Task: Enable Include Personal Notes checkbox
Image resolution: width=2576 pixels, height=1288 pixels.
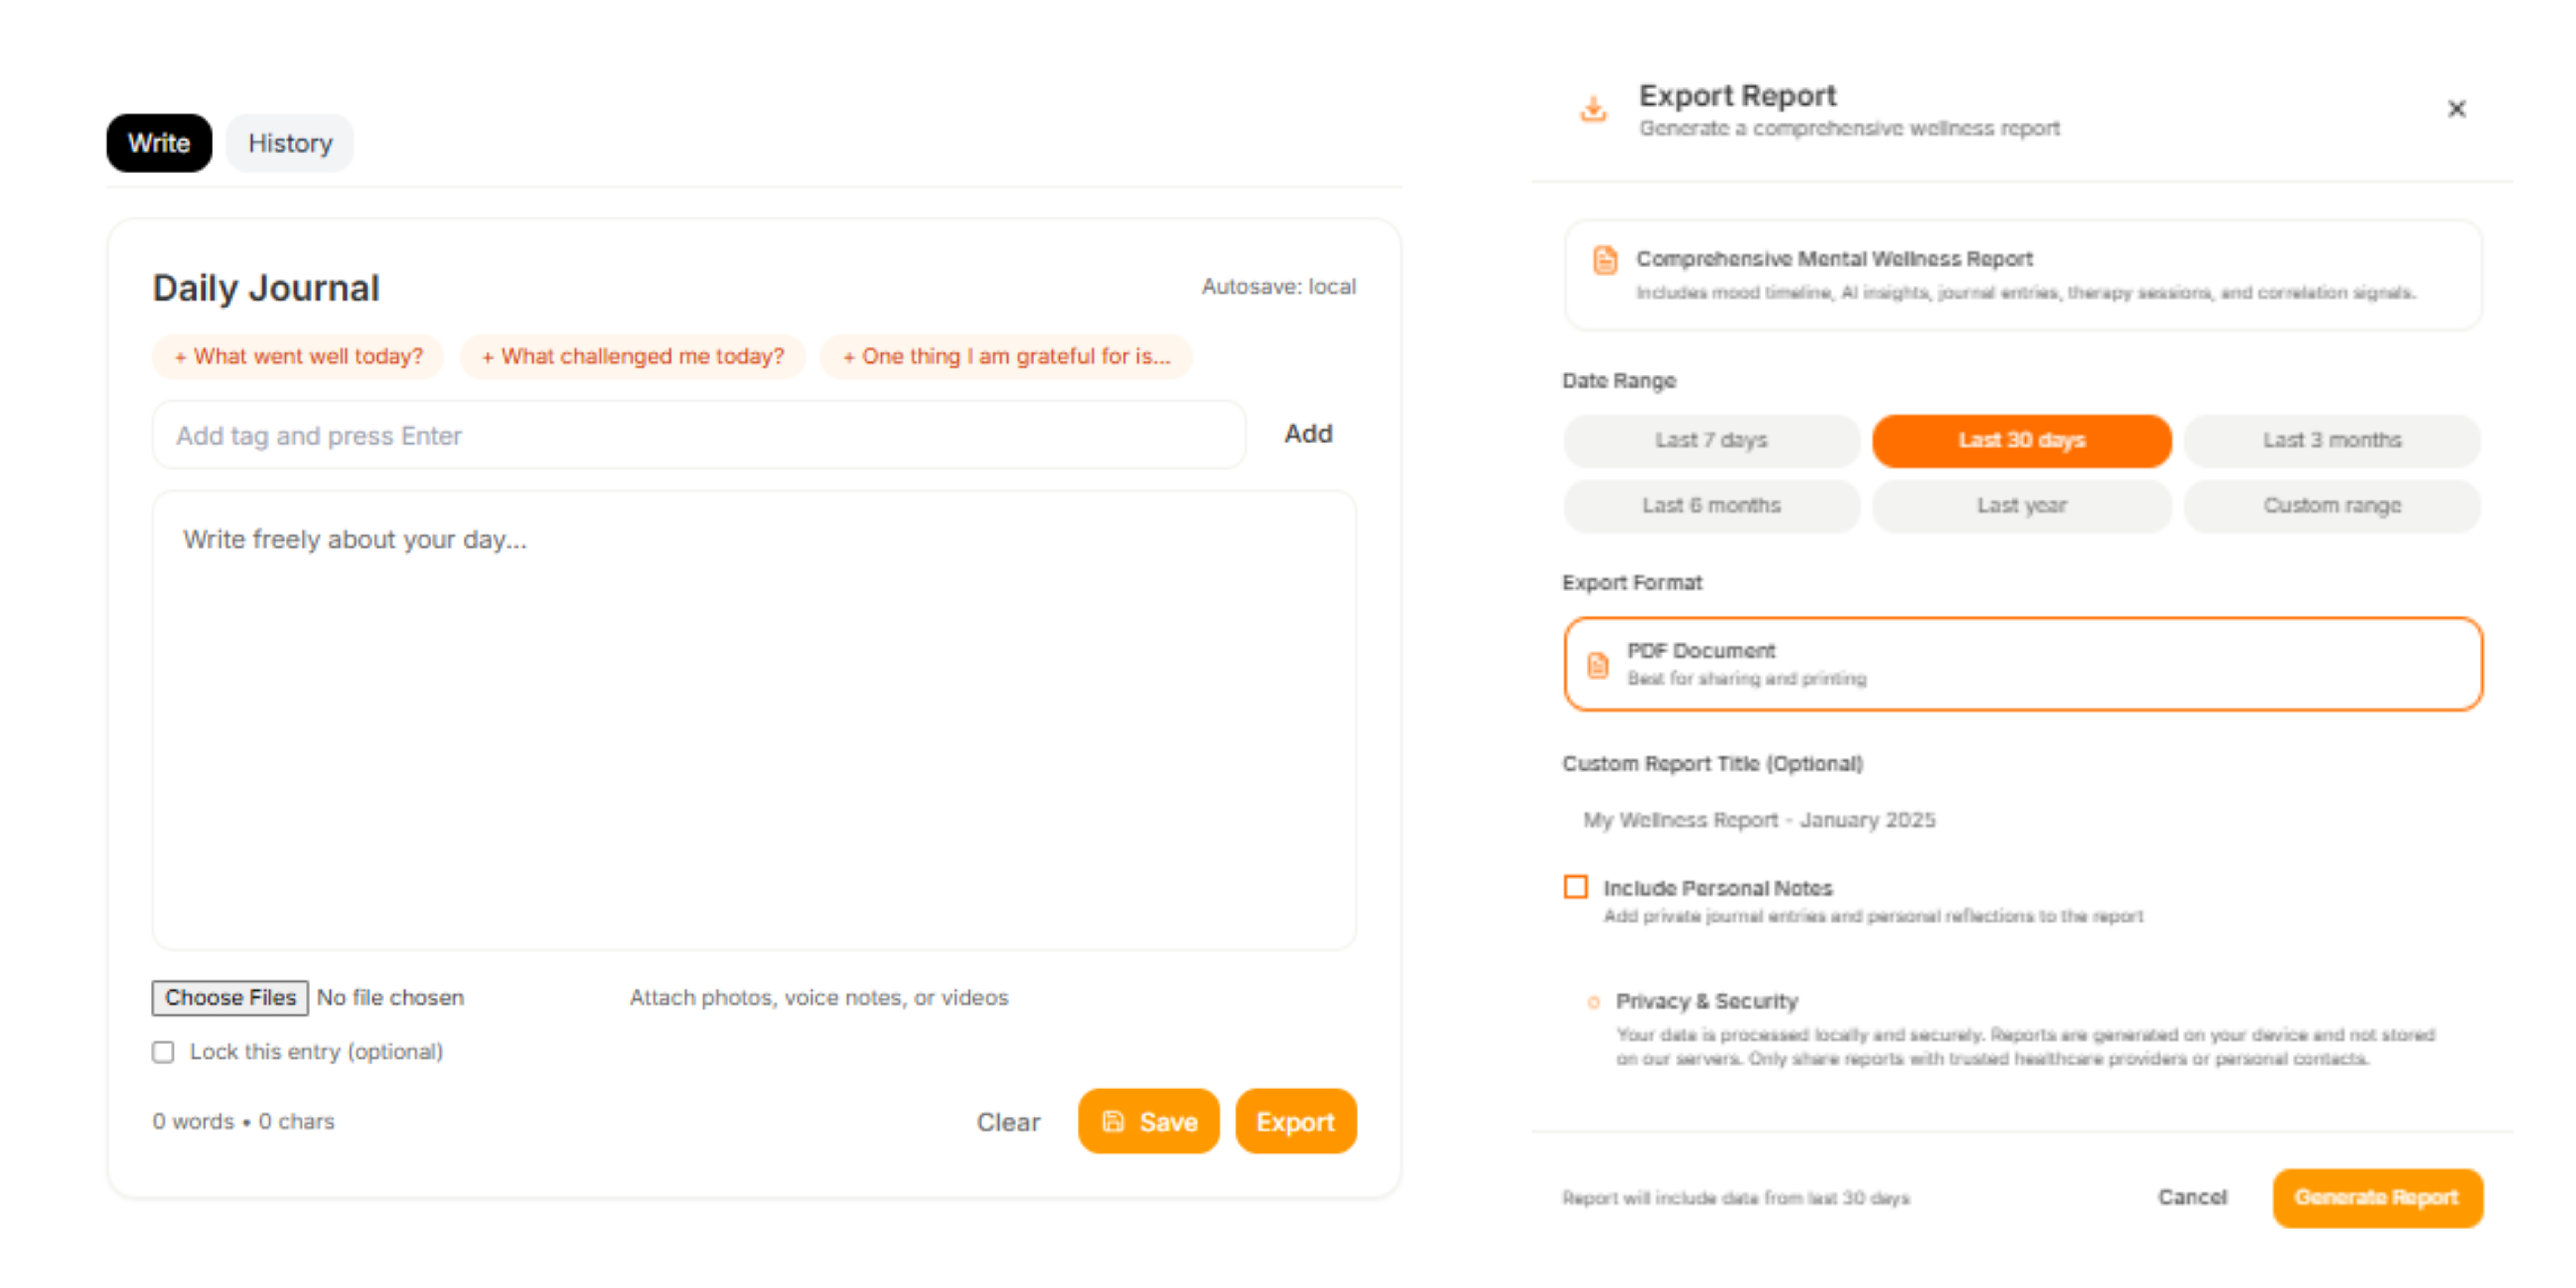Action: [x=1576, y=887]
